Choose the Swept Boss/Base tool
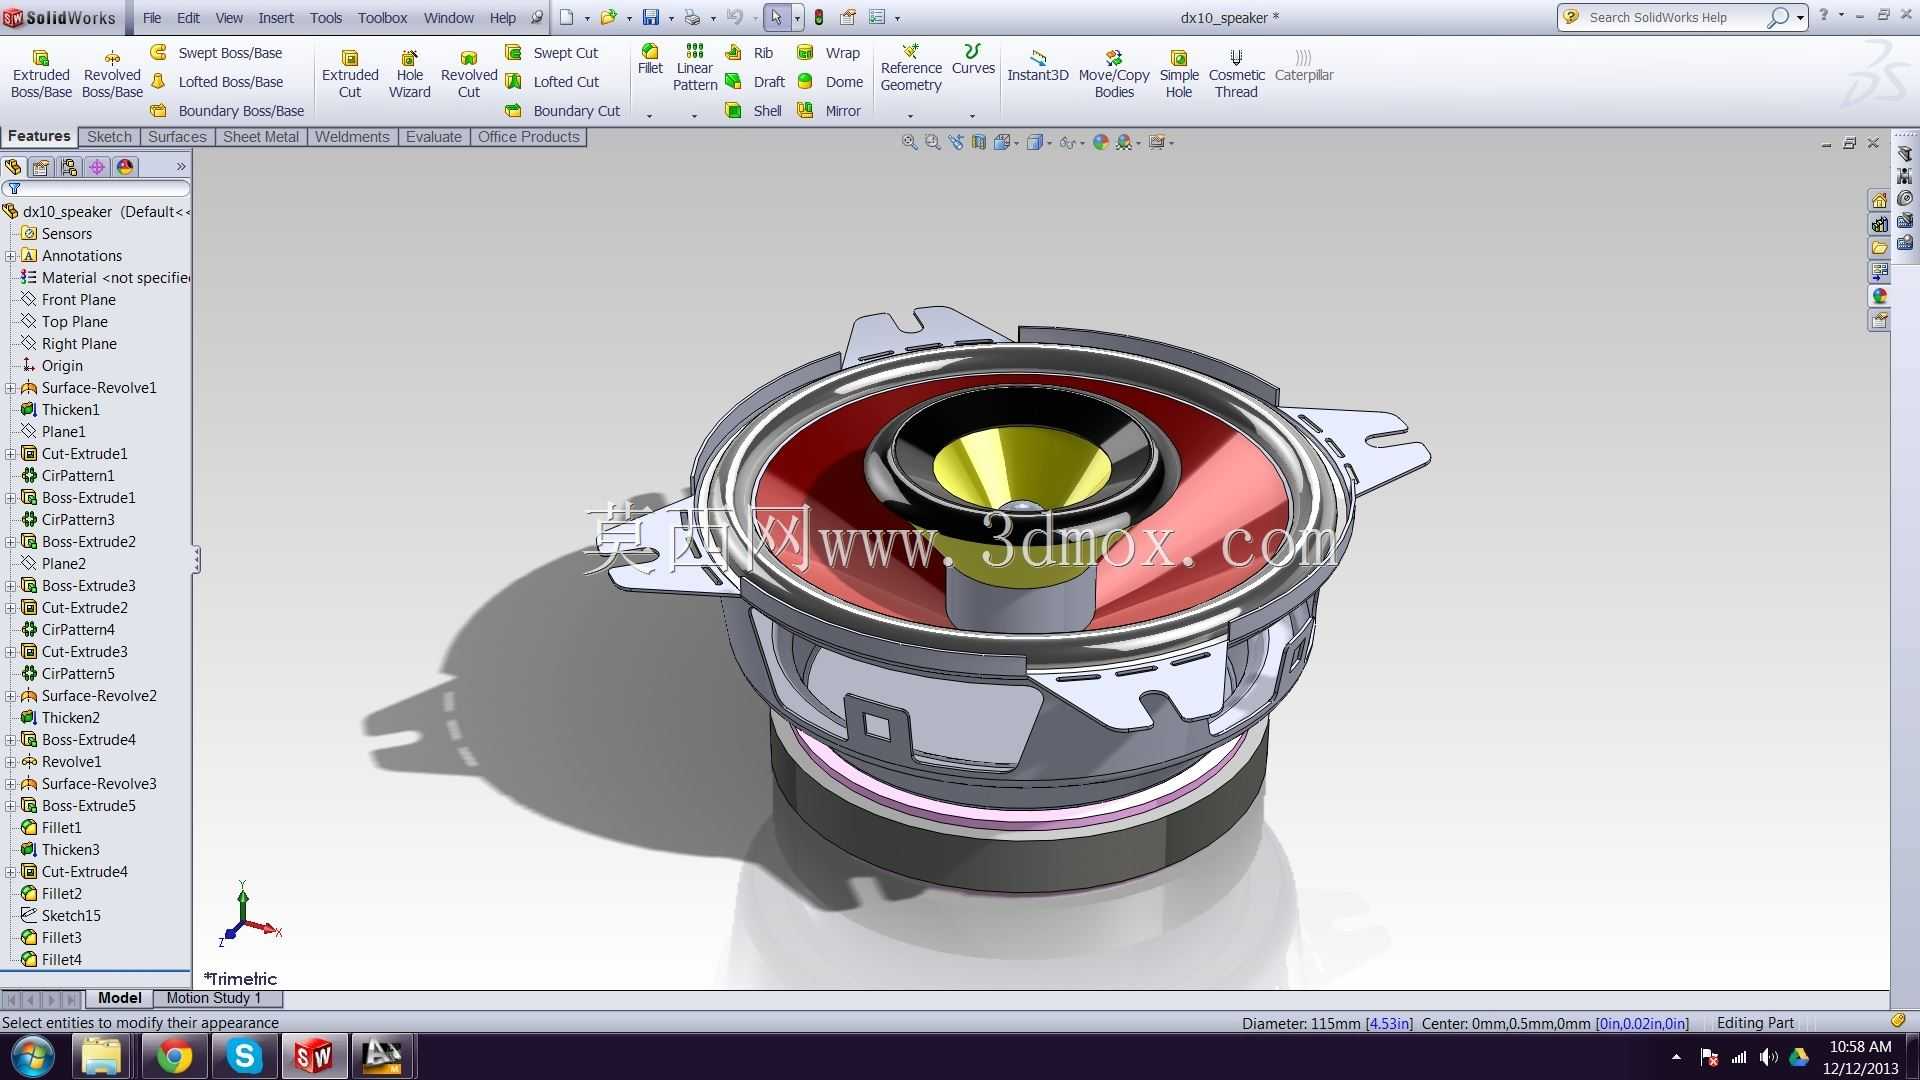Viewport: 1920px width, 1080px height. coord(217,53)
